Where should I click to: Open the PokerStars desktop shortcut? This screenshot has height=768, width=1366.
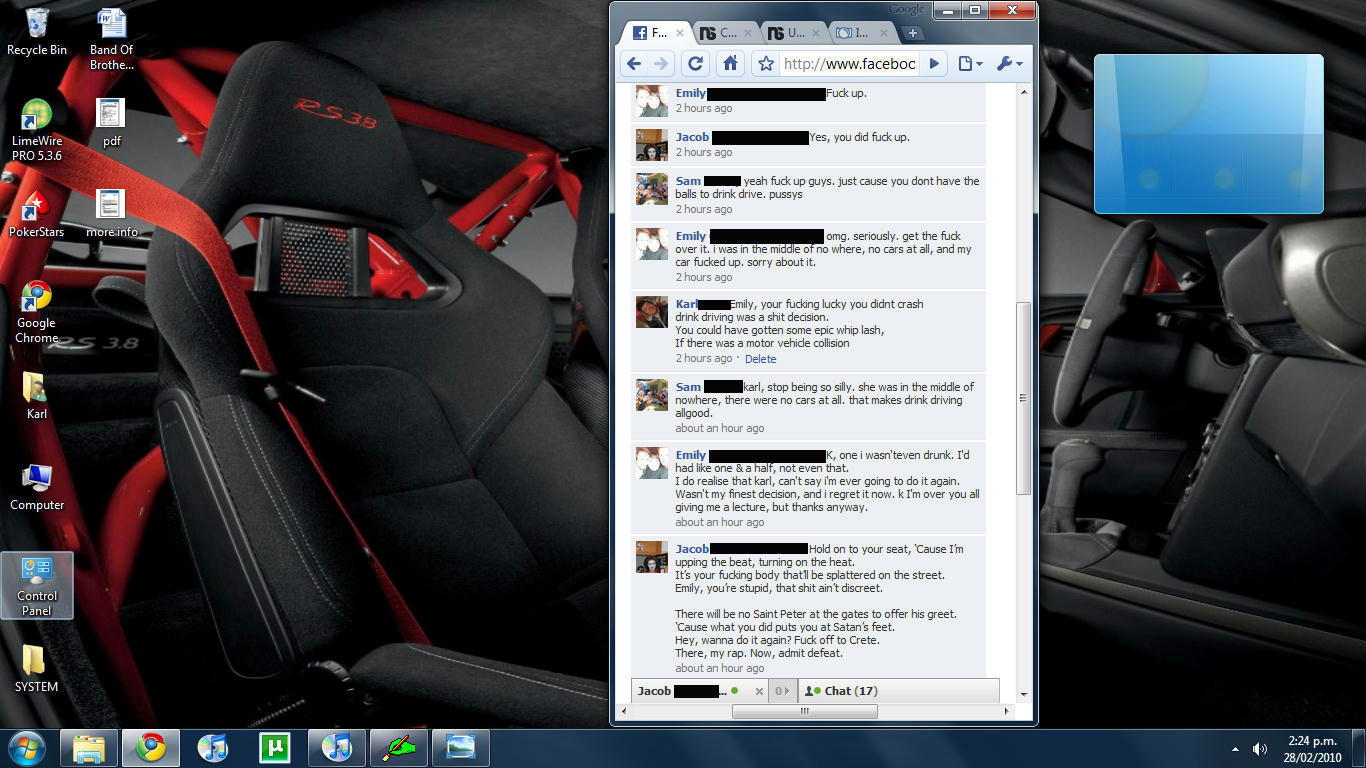(37, 214)
